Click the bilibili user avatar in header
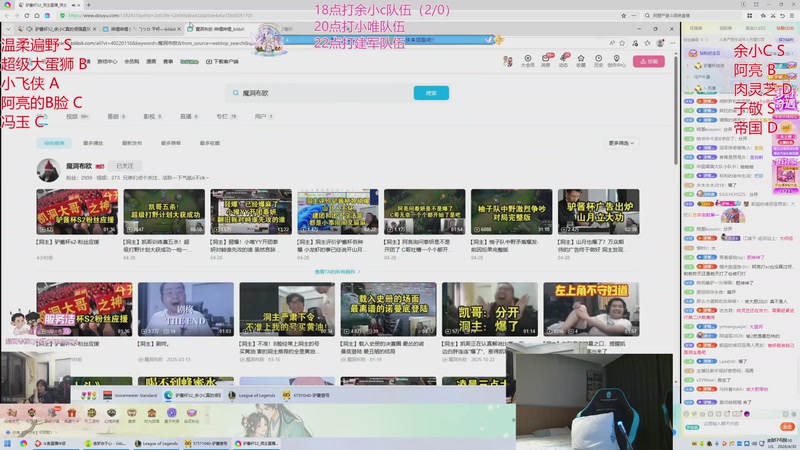The height and width of the screenshot is (450, 800). (508, 61)
